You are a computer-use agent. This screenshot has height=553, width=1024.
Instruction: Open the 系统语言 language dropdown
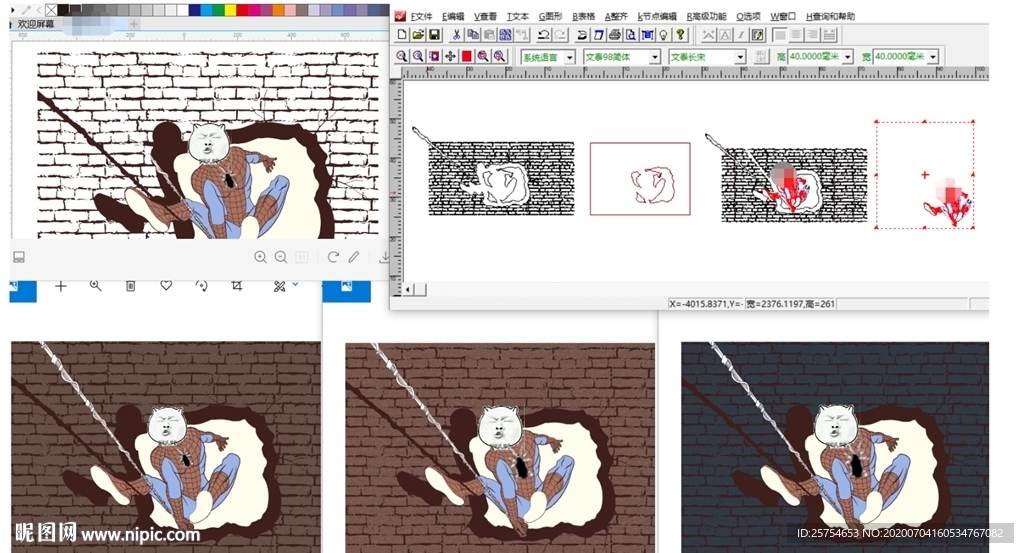(569, 57)
